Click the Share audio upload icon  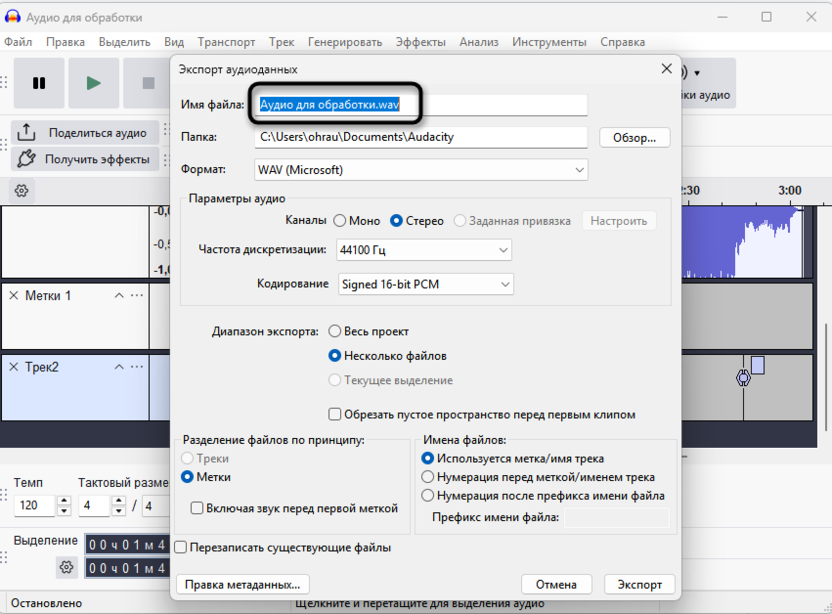[x=26, y=133]
